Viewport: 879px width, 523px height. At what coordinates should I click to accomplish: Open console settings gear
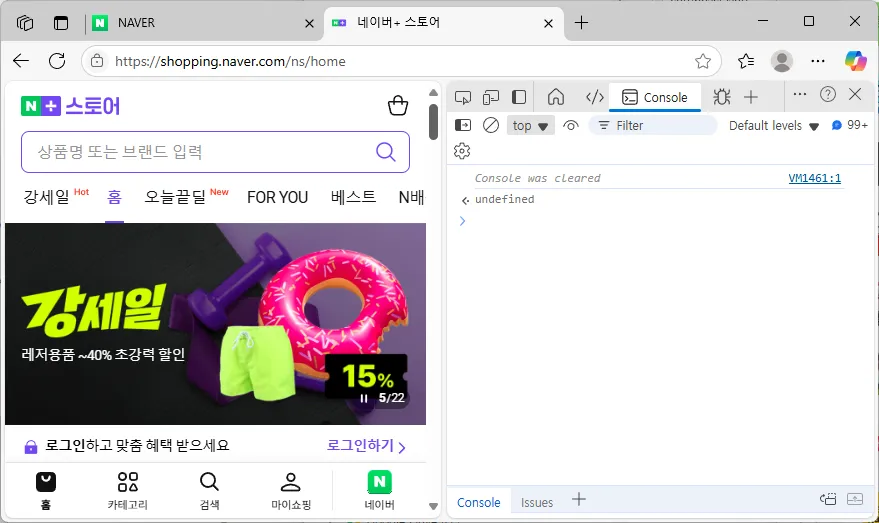(x=462, y=151)
